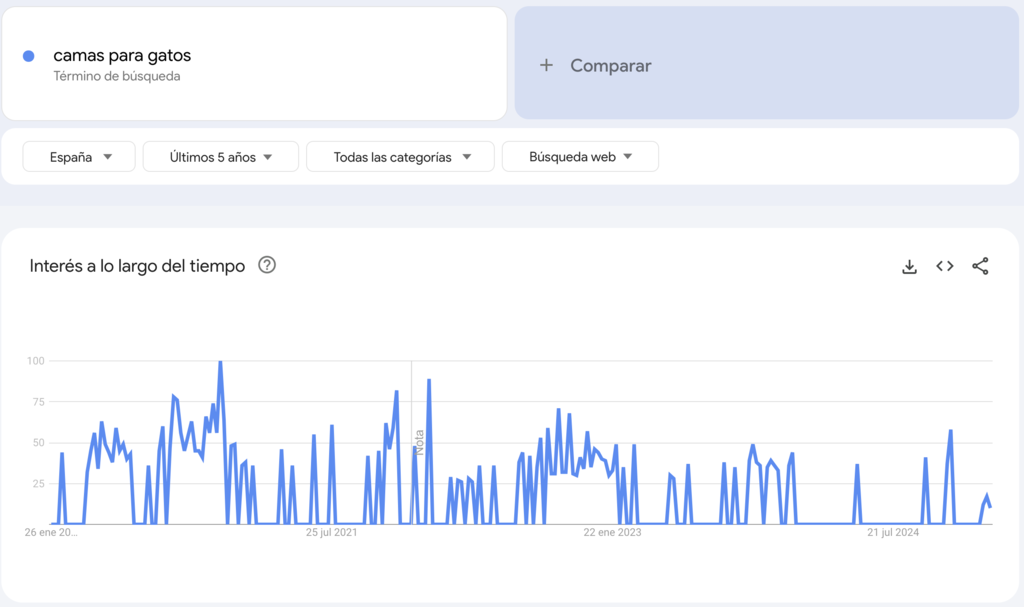The height and width of the screenshot is (607, 1024).
Task: Click the blue dot beside camas para gatos
Action: coord(27,56)
